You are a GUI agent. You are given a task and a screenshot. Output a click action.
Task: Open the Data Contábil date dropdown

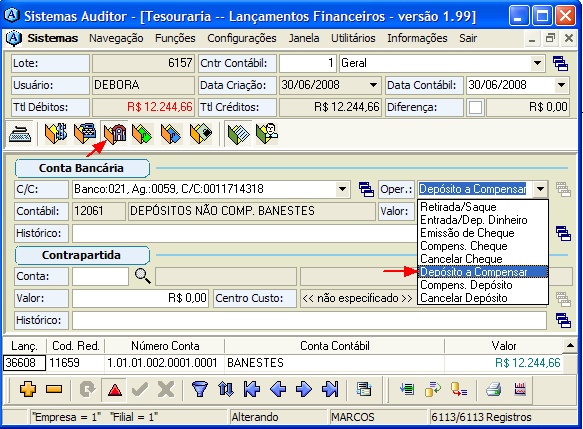point(561,85)
